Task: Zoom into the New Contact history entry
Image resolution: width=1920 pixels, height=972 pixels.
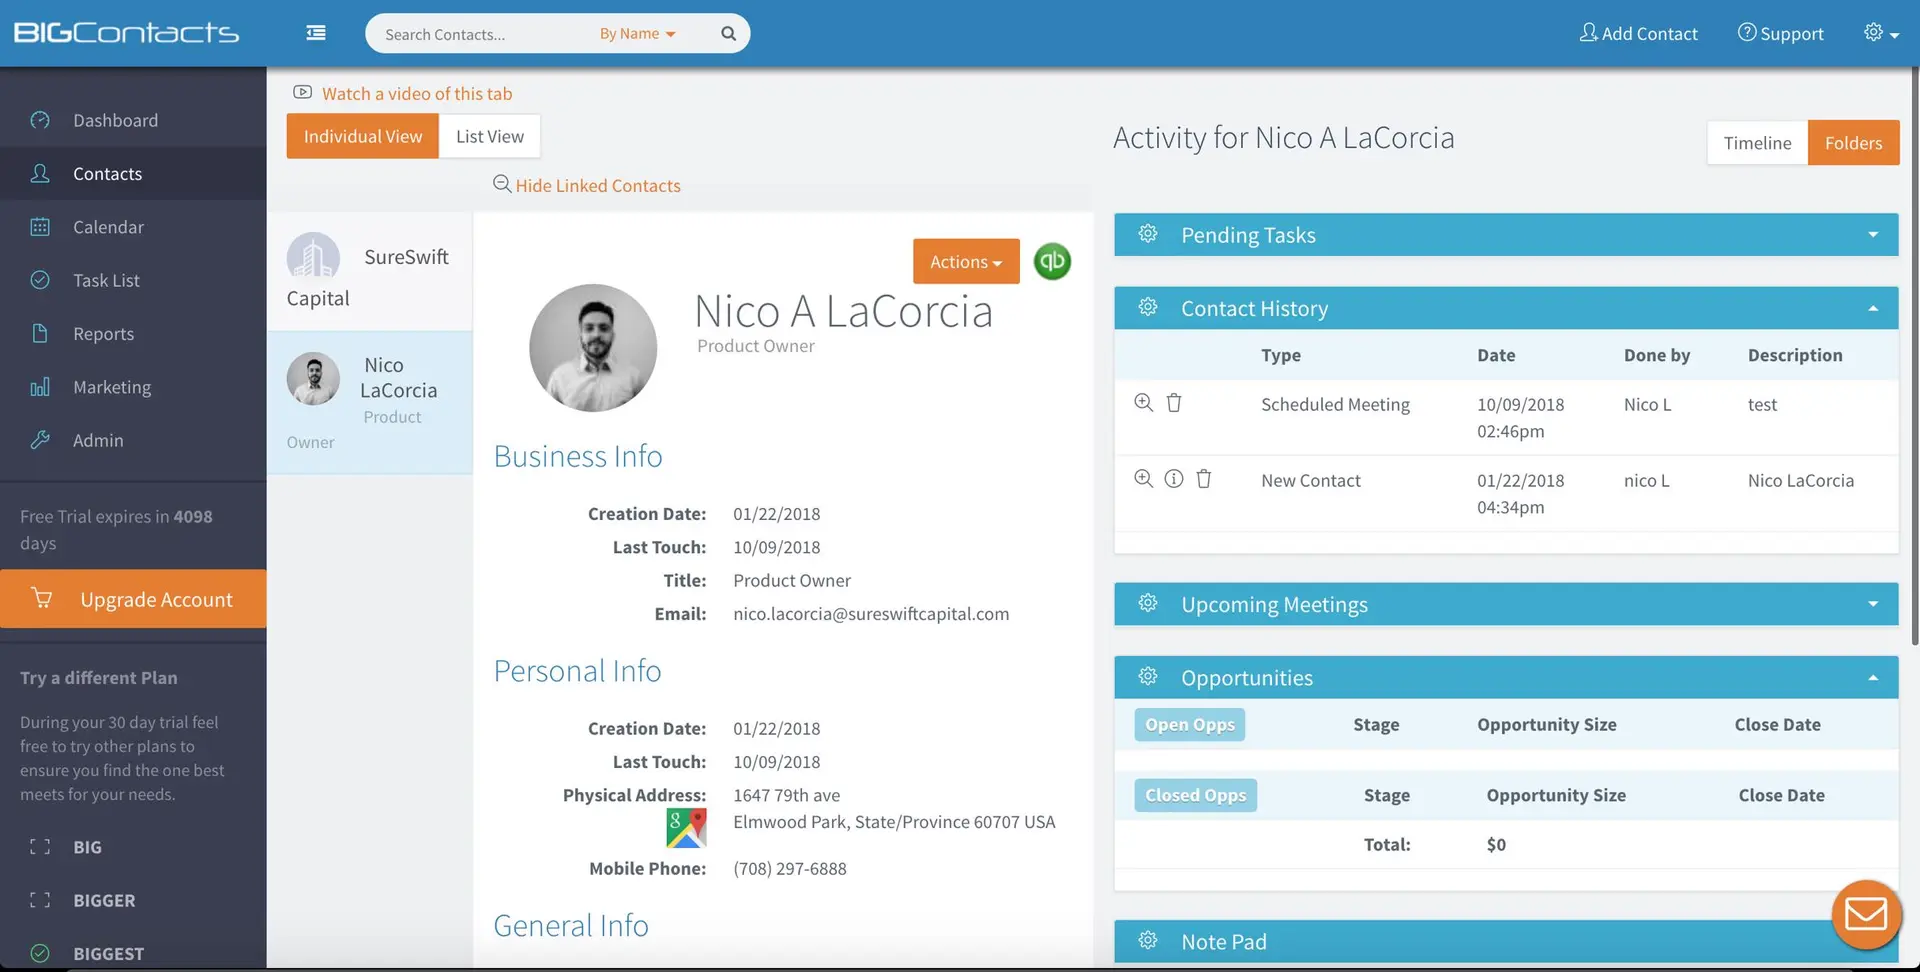Action: coord(1143,479)
